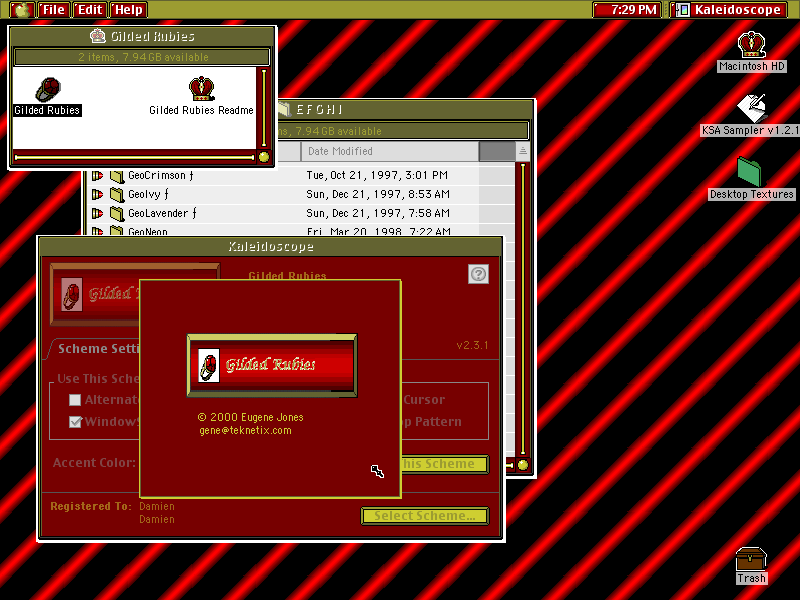
Task: Open the Edit menu
Action: tap(90, 10)
